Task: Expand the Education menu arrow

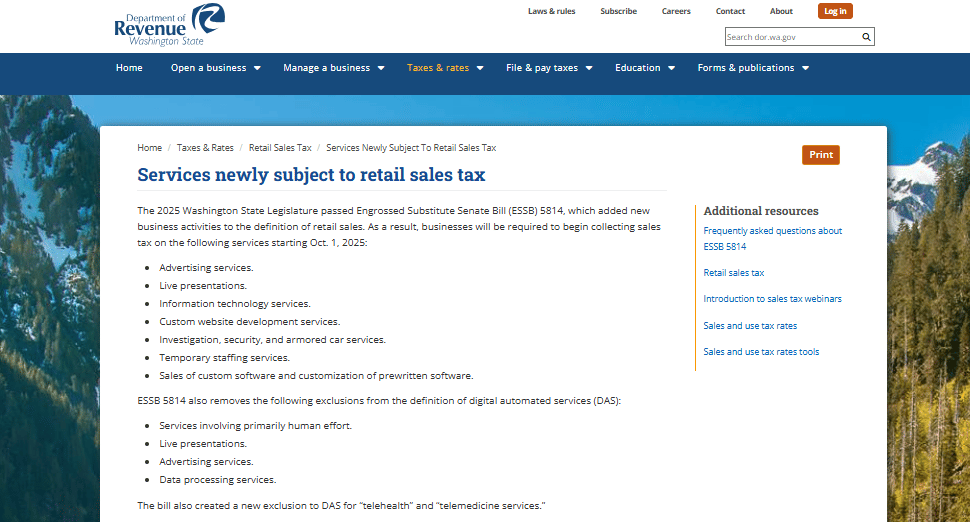Action: pyautogui.click(x=671, y=68)
